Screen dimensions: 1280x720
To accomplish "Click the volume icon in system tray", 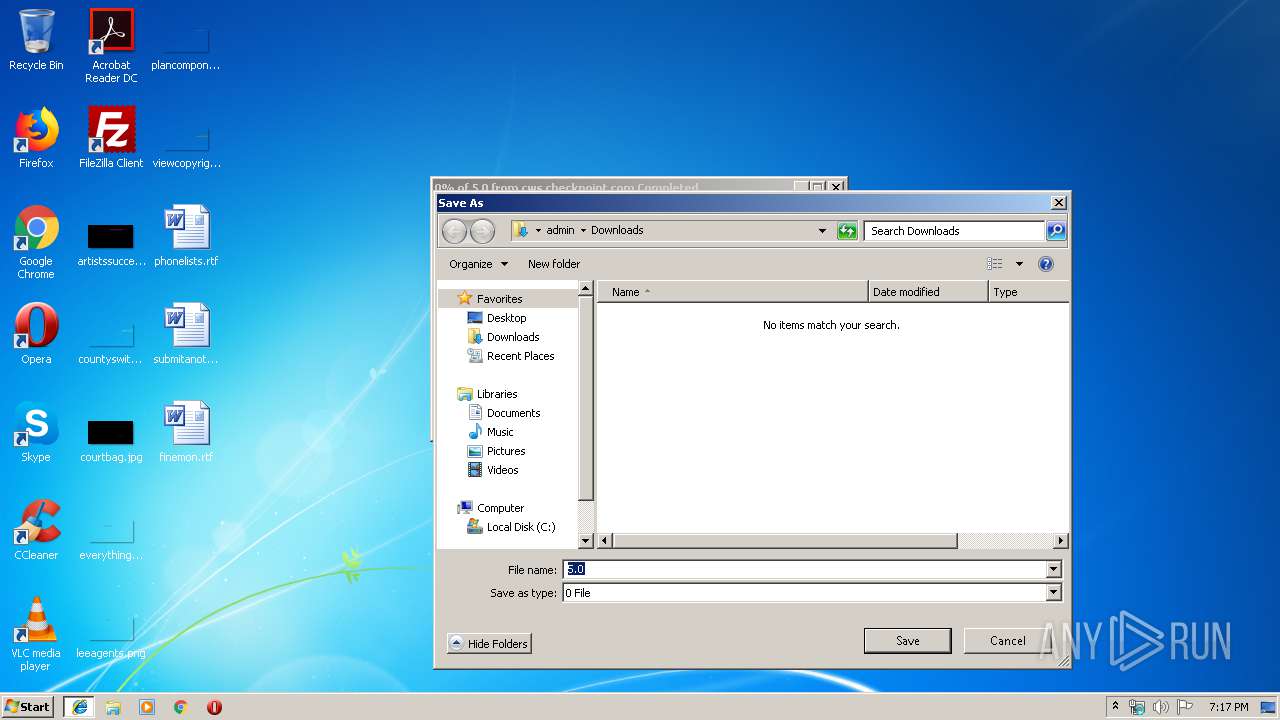I will click(x=1160, y=707).
